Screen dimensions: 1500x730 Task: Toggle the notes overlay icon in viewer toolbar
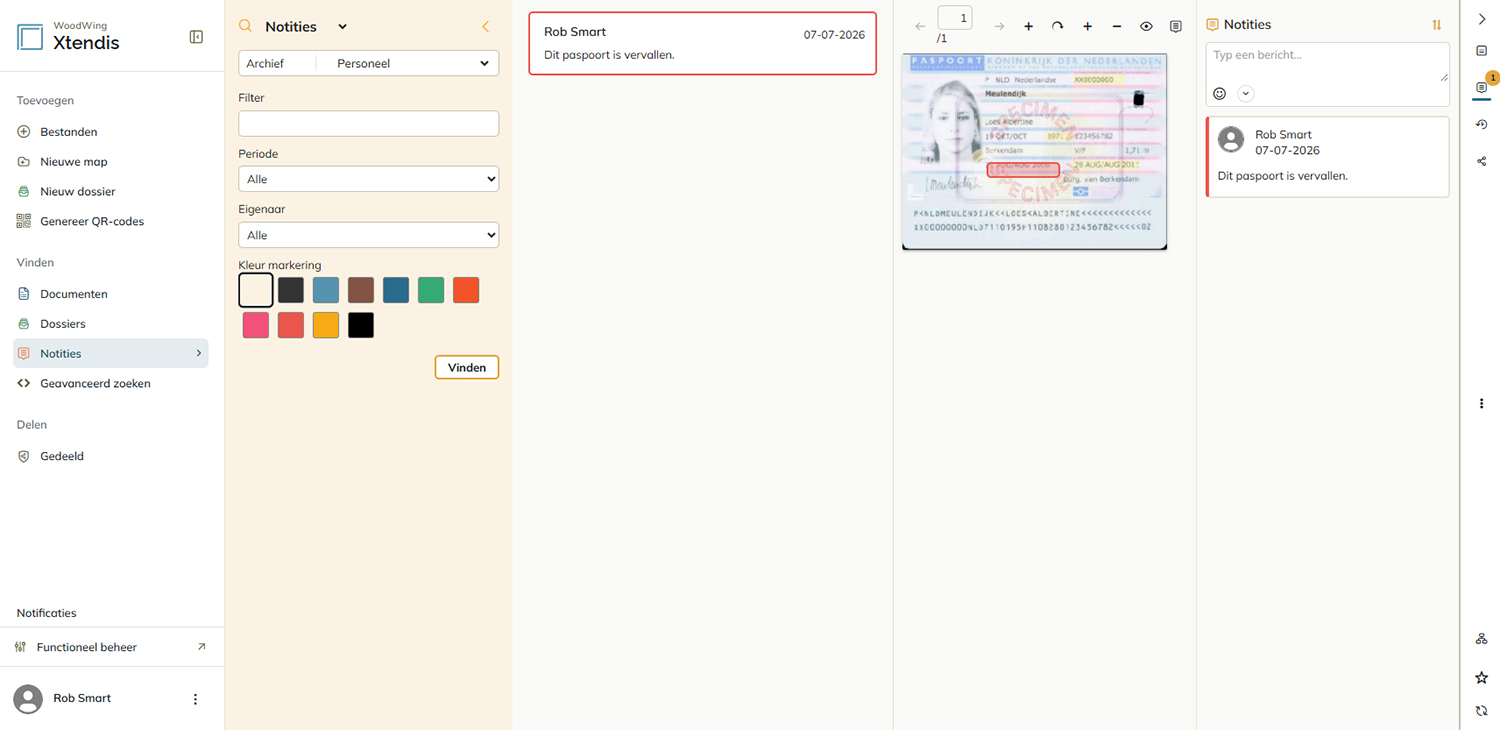click(1176, 26)
